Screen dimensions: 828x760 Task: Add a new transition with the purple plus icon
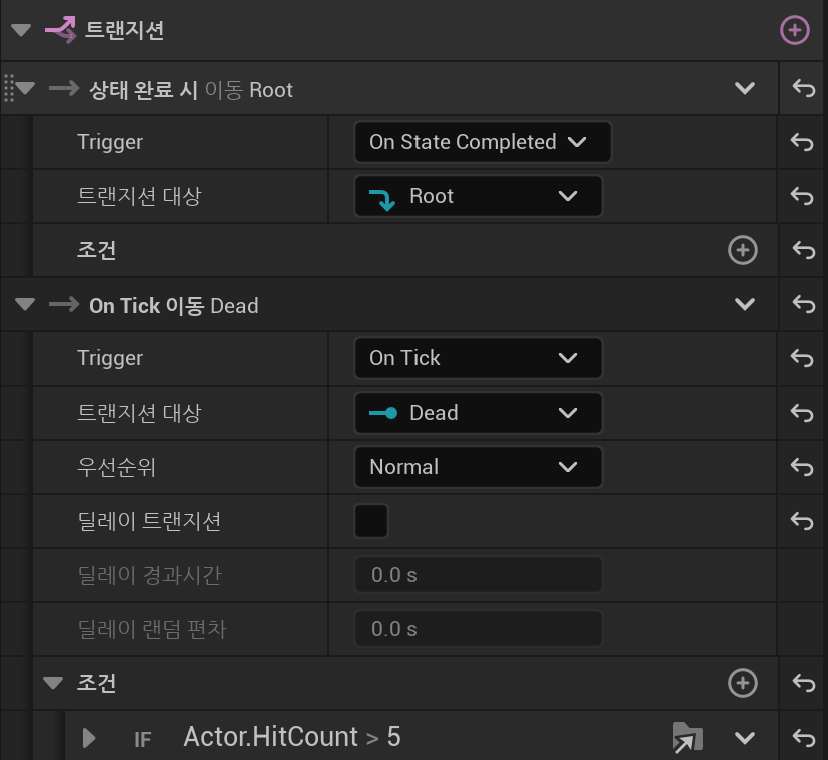click(795, 30)
